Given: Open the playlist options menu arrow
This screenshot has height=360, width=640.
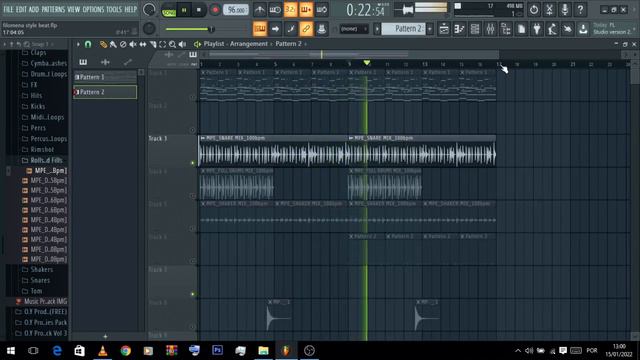Looking at the screenshot, I should pos(78,44).
